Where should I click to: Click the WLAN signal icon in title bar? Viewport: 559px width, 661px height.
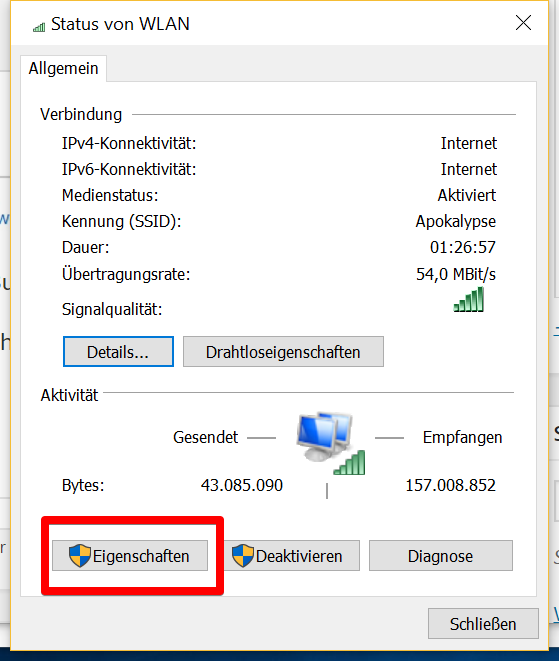(x=39, y=27)
